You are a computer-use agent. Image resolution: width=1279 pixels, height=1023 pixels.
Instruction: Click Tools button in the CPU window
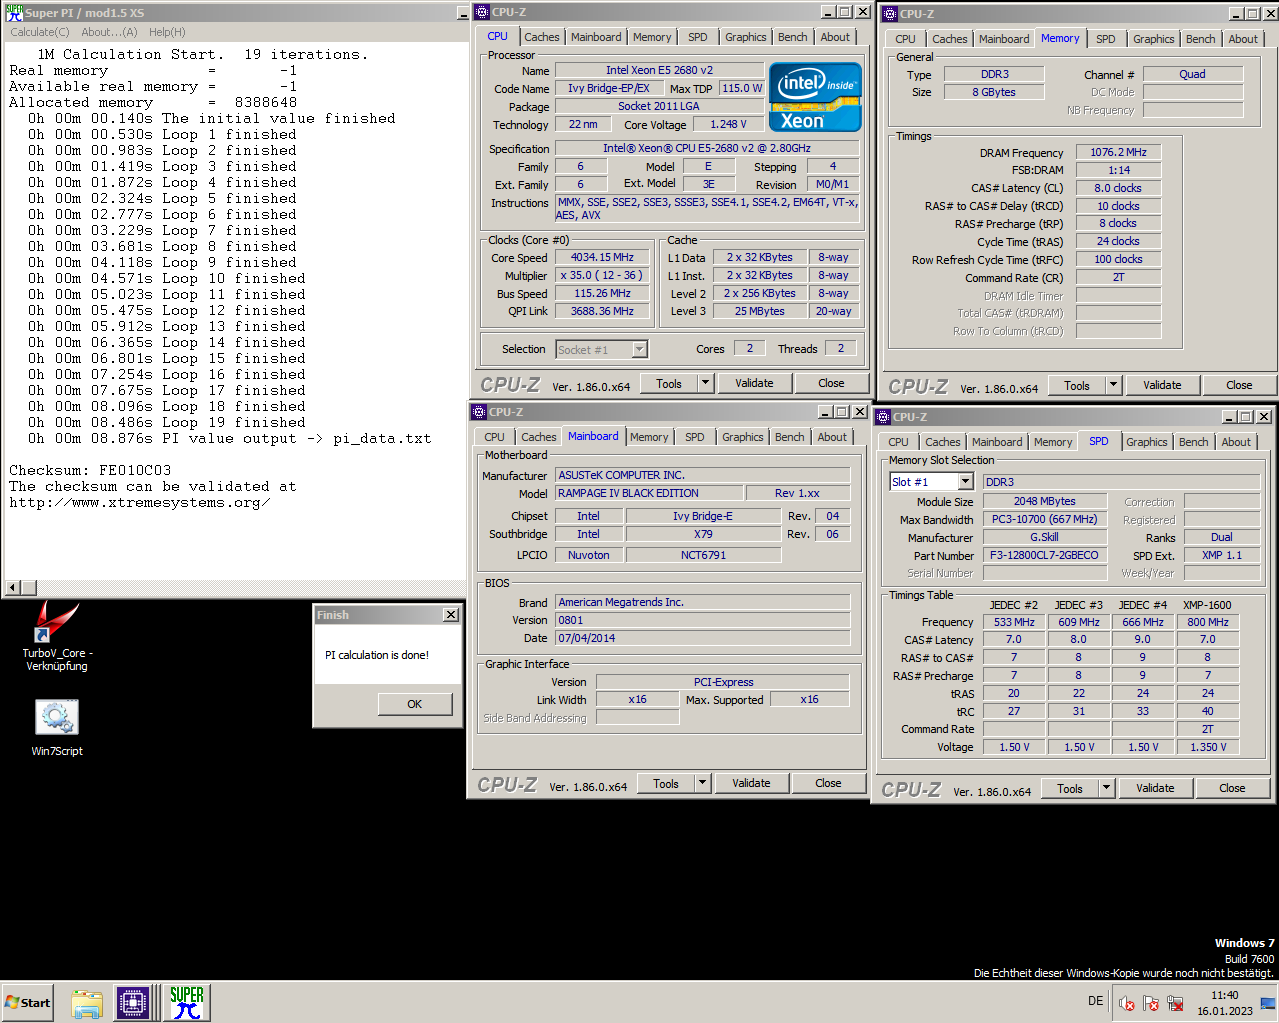coord(669,383)
